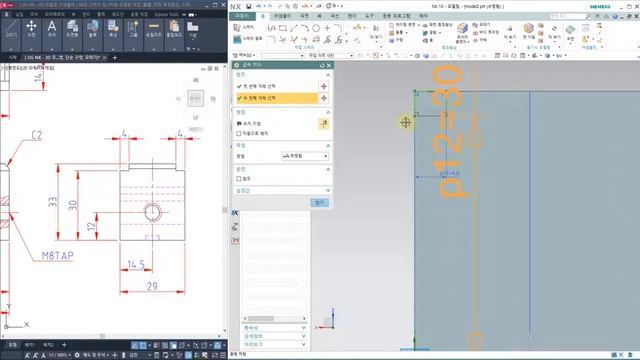Click the Block panel icon in AutoCAD ribbon

pyautogui.click(x=93, y=27)
